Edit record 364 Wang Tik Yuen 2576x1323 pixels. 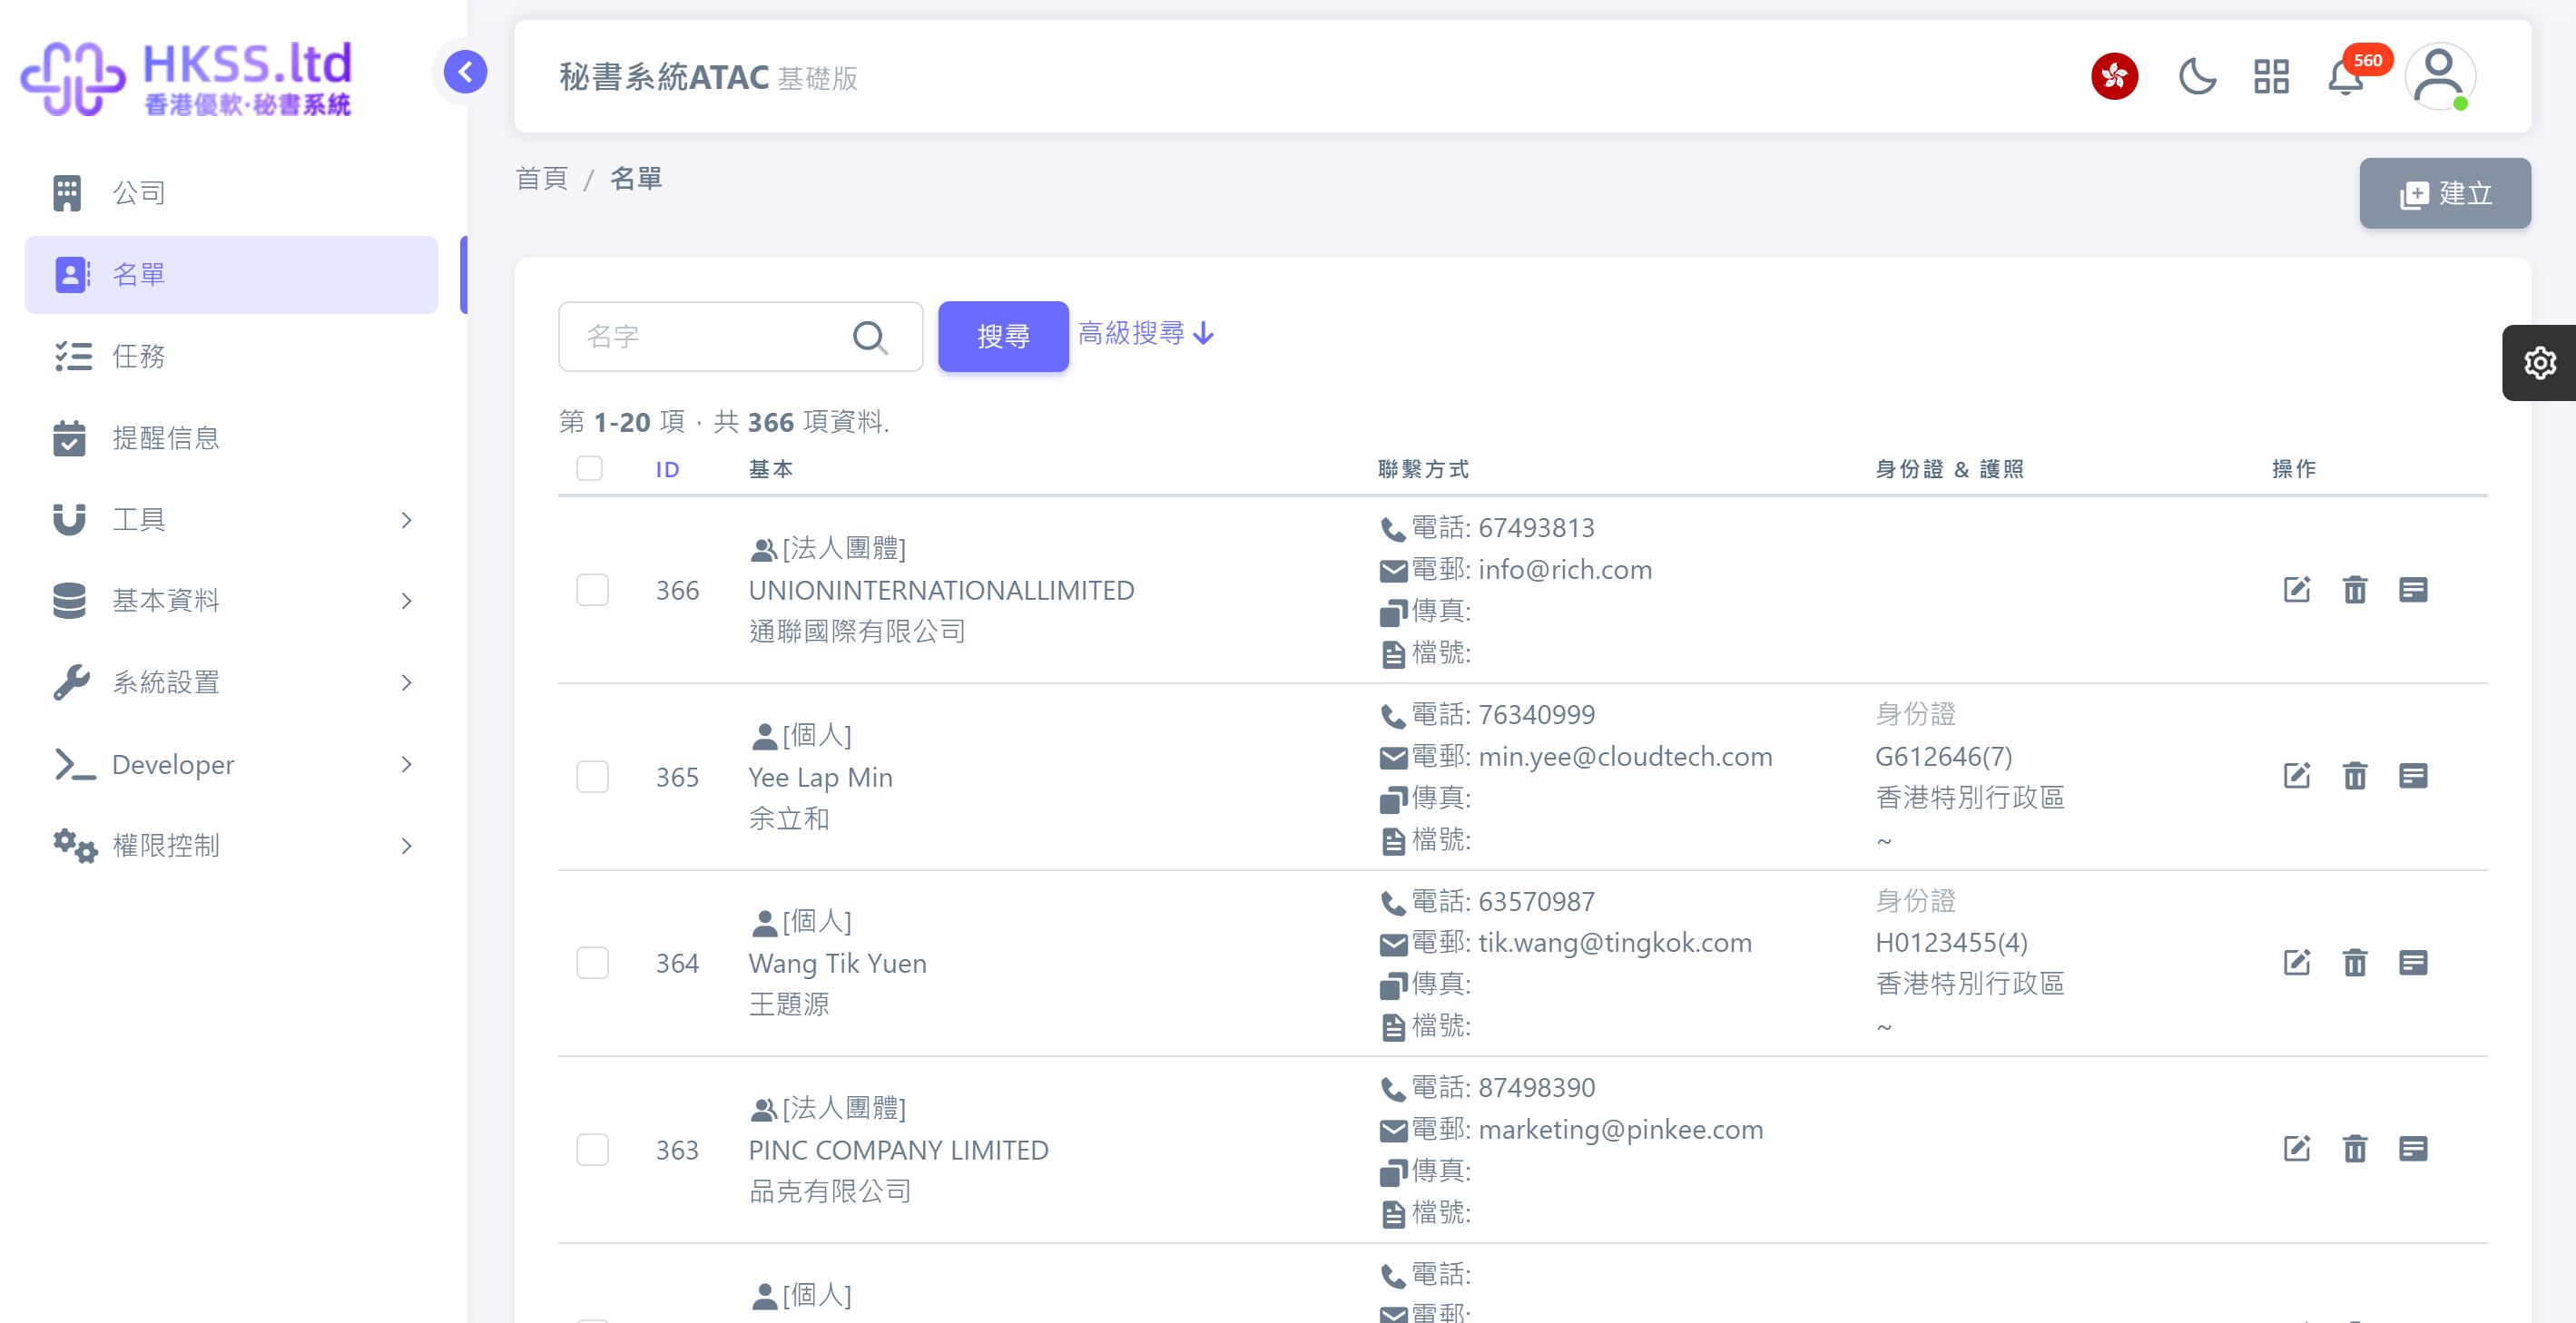[x=2296, y=963]
